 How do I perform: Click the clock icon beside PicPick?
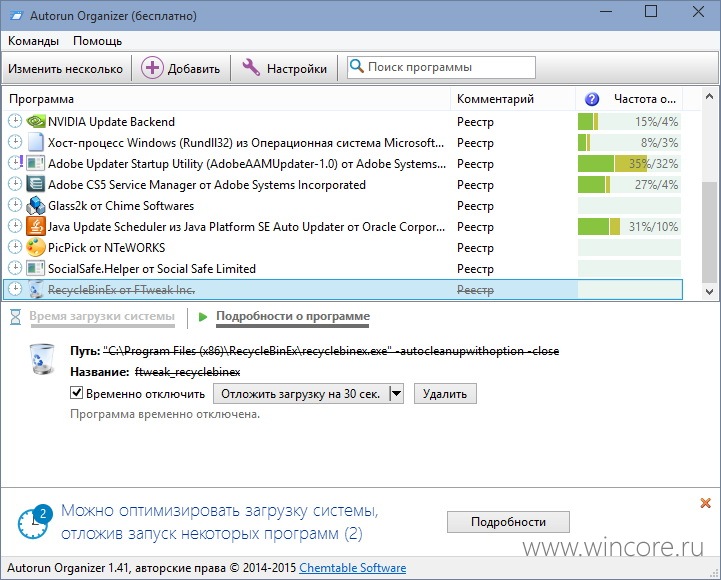[15, 247]
